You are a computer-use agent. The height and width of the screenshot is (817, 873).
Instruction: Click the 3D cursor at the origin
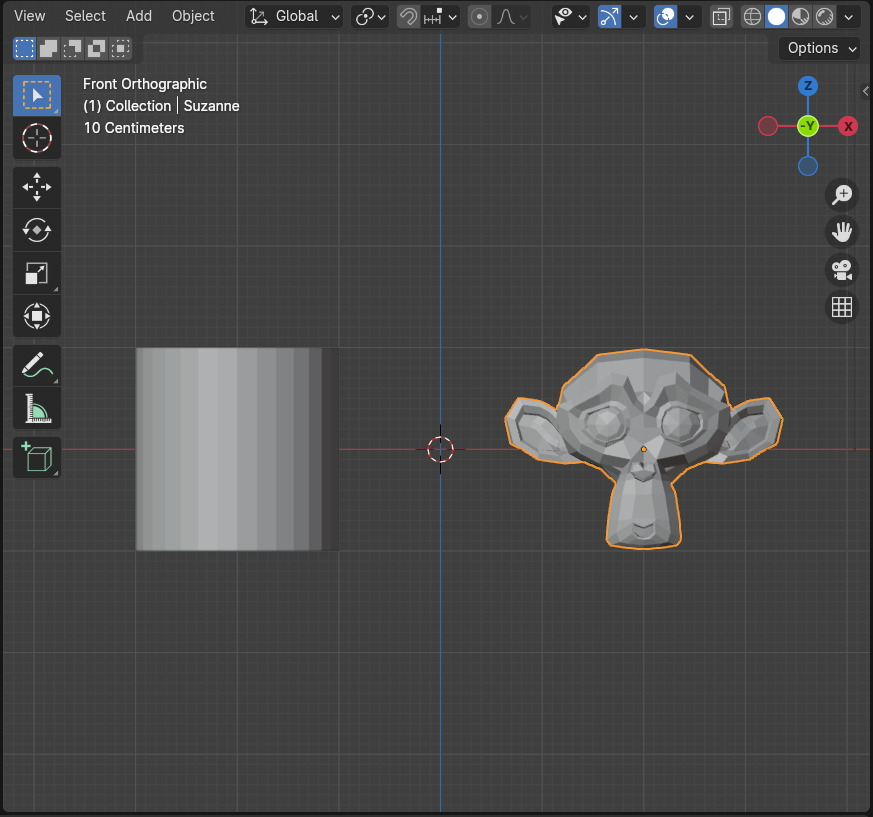coord(440,449)
